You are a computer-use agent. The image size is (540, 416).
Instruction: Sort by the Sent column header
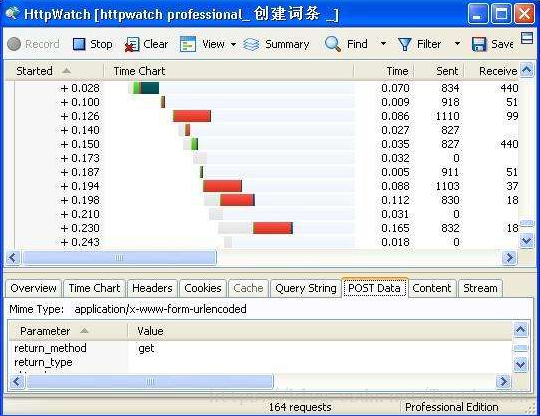pyautogui.click(x=439, y=71)
